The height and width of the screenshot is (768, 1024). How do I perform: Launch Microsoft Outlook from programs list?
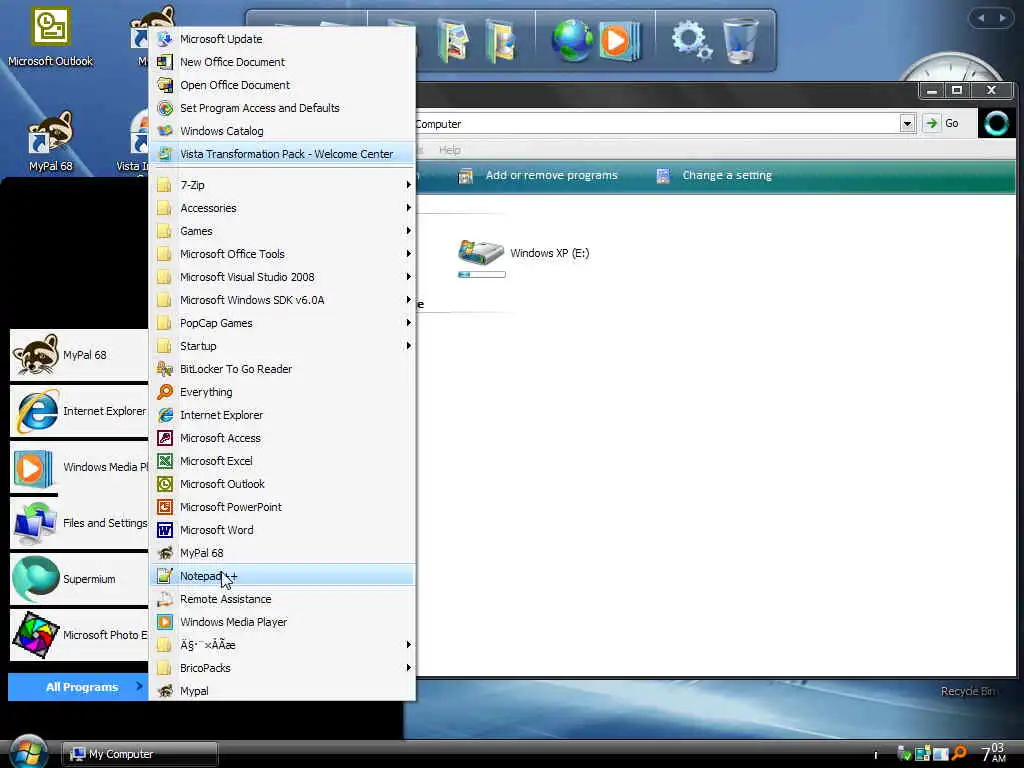[x=283, y=484]
